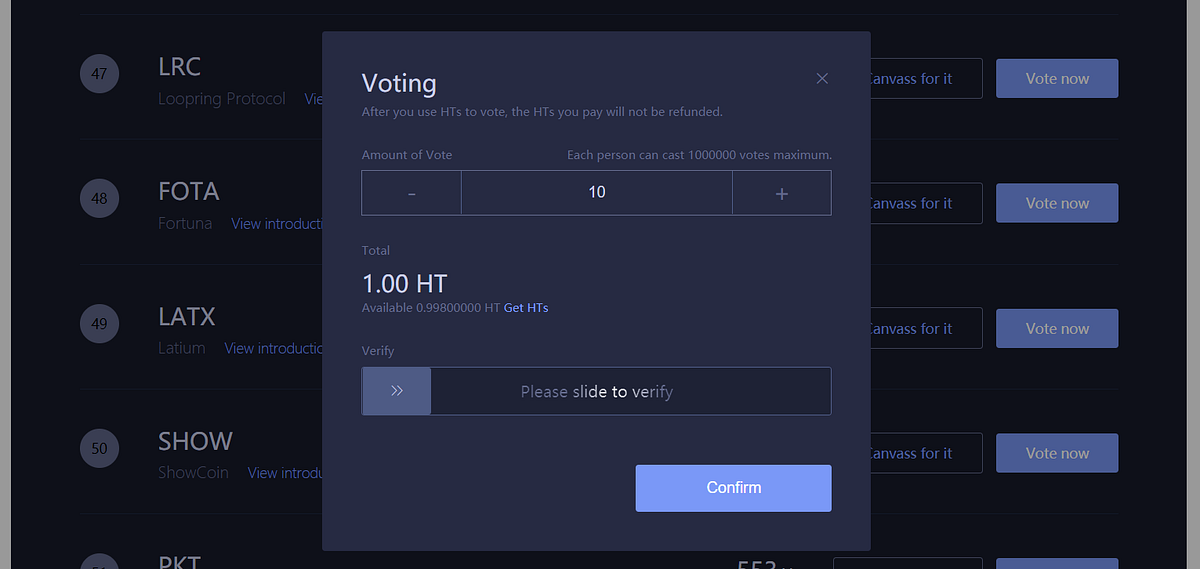The height and width of the screenshot is (569, 1200).
Task: Click Vote now for FOTA
Action: tap(1057, 203)
